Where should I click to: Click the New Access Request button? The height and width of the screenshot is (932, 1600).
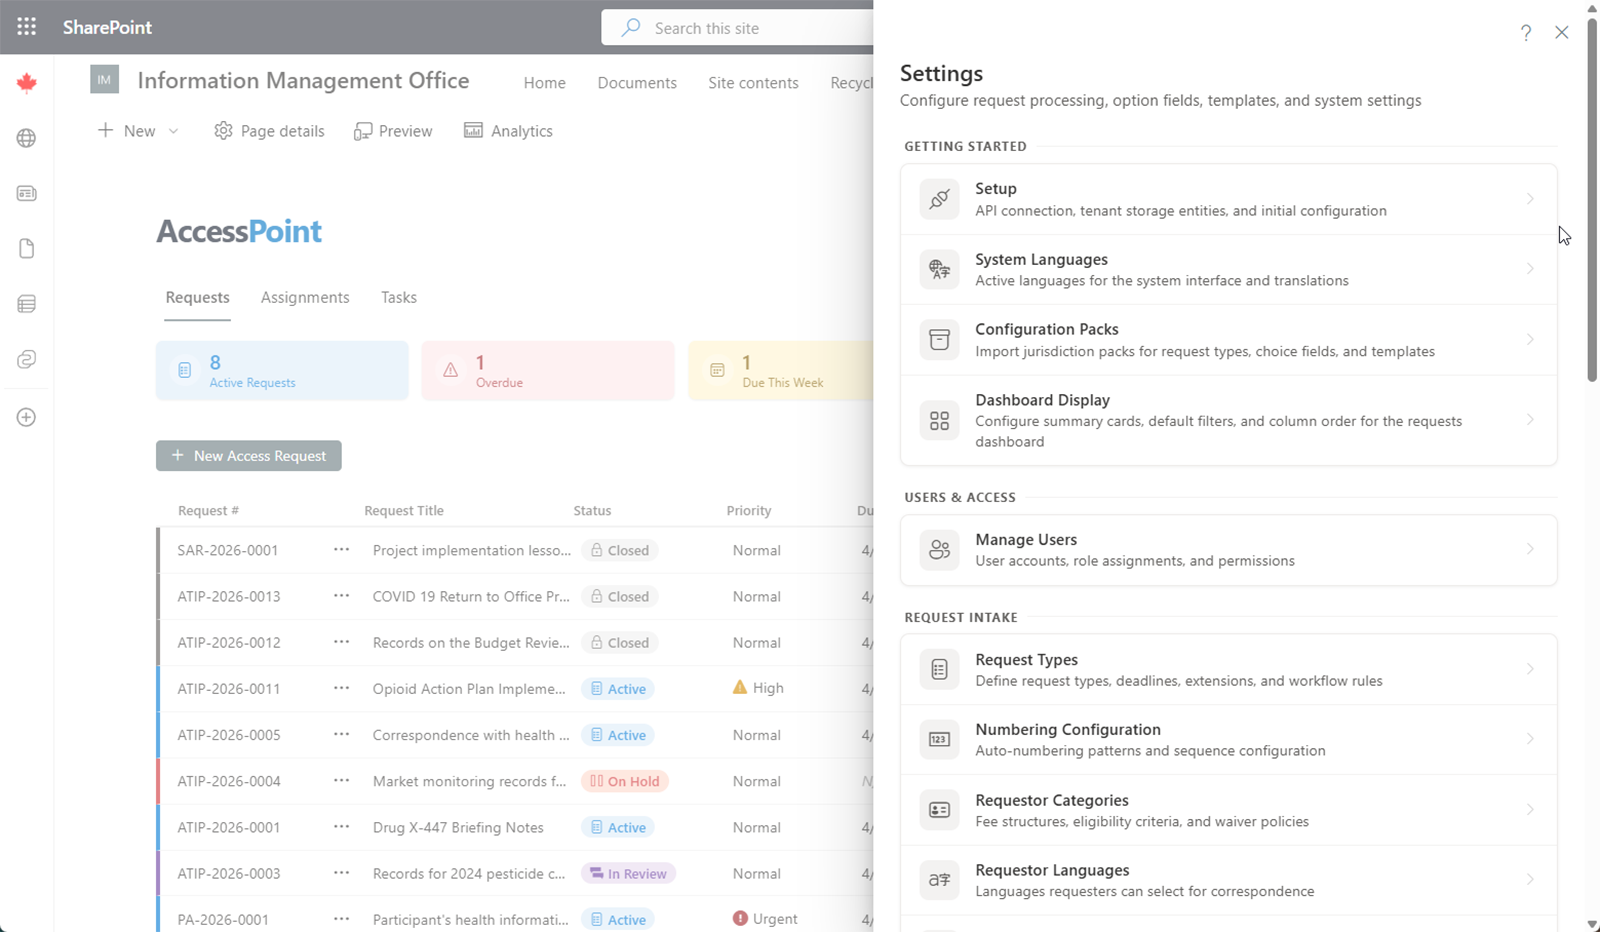248,455
